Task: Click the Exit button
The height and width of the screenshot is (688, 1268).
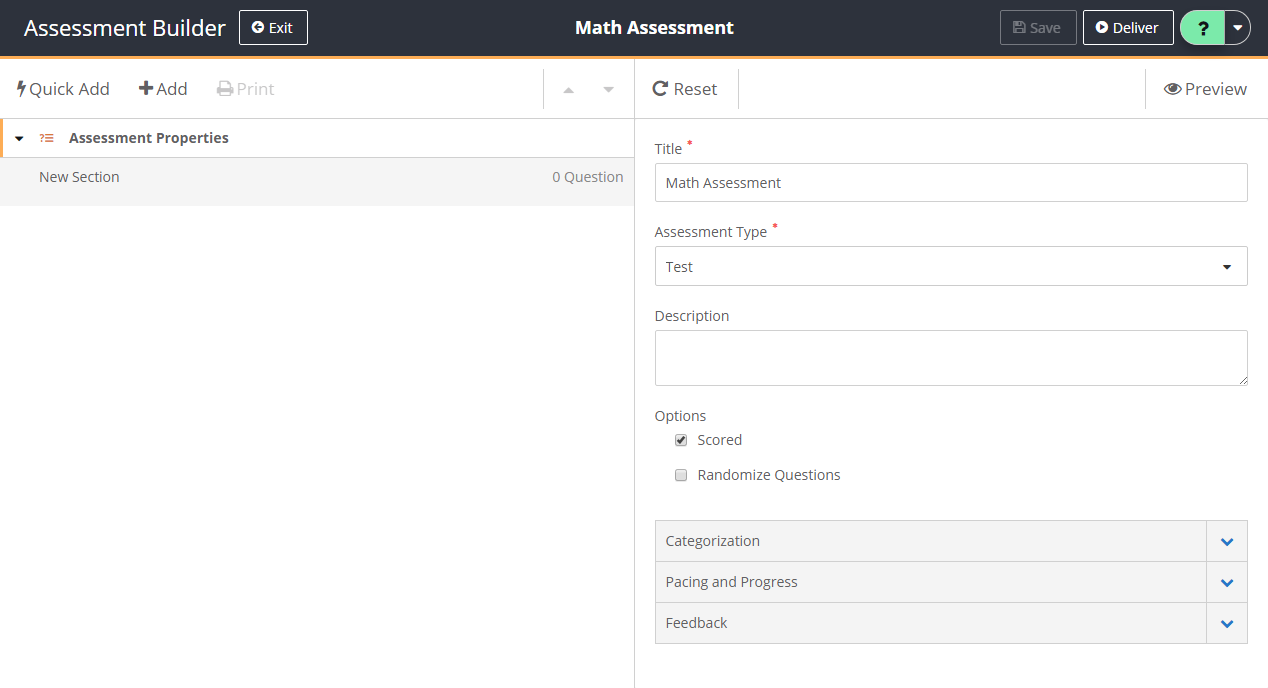Action: [273, 28]
